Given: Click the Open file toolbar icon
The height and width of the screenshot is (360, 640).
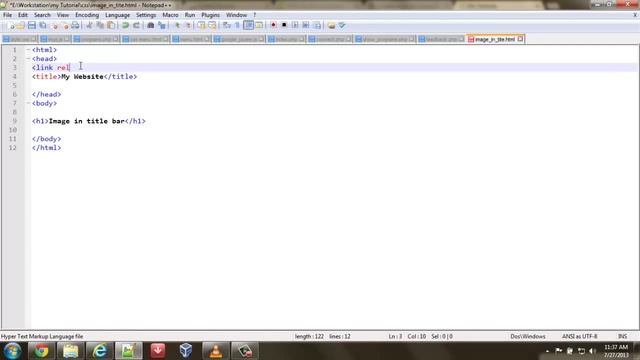Looking at the screenshot, I should (20, 25).
